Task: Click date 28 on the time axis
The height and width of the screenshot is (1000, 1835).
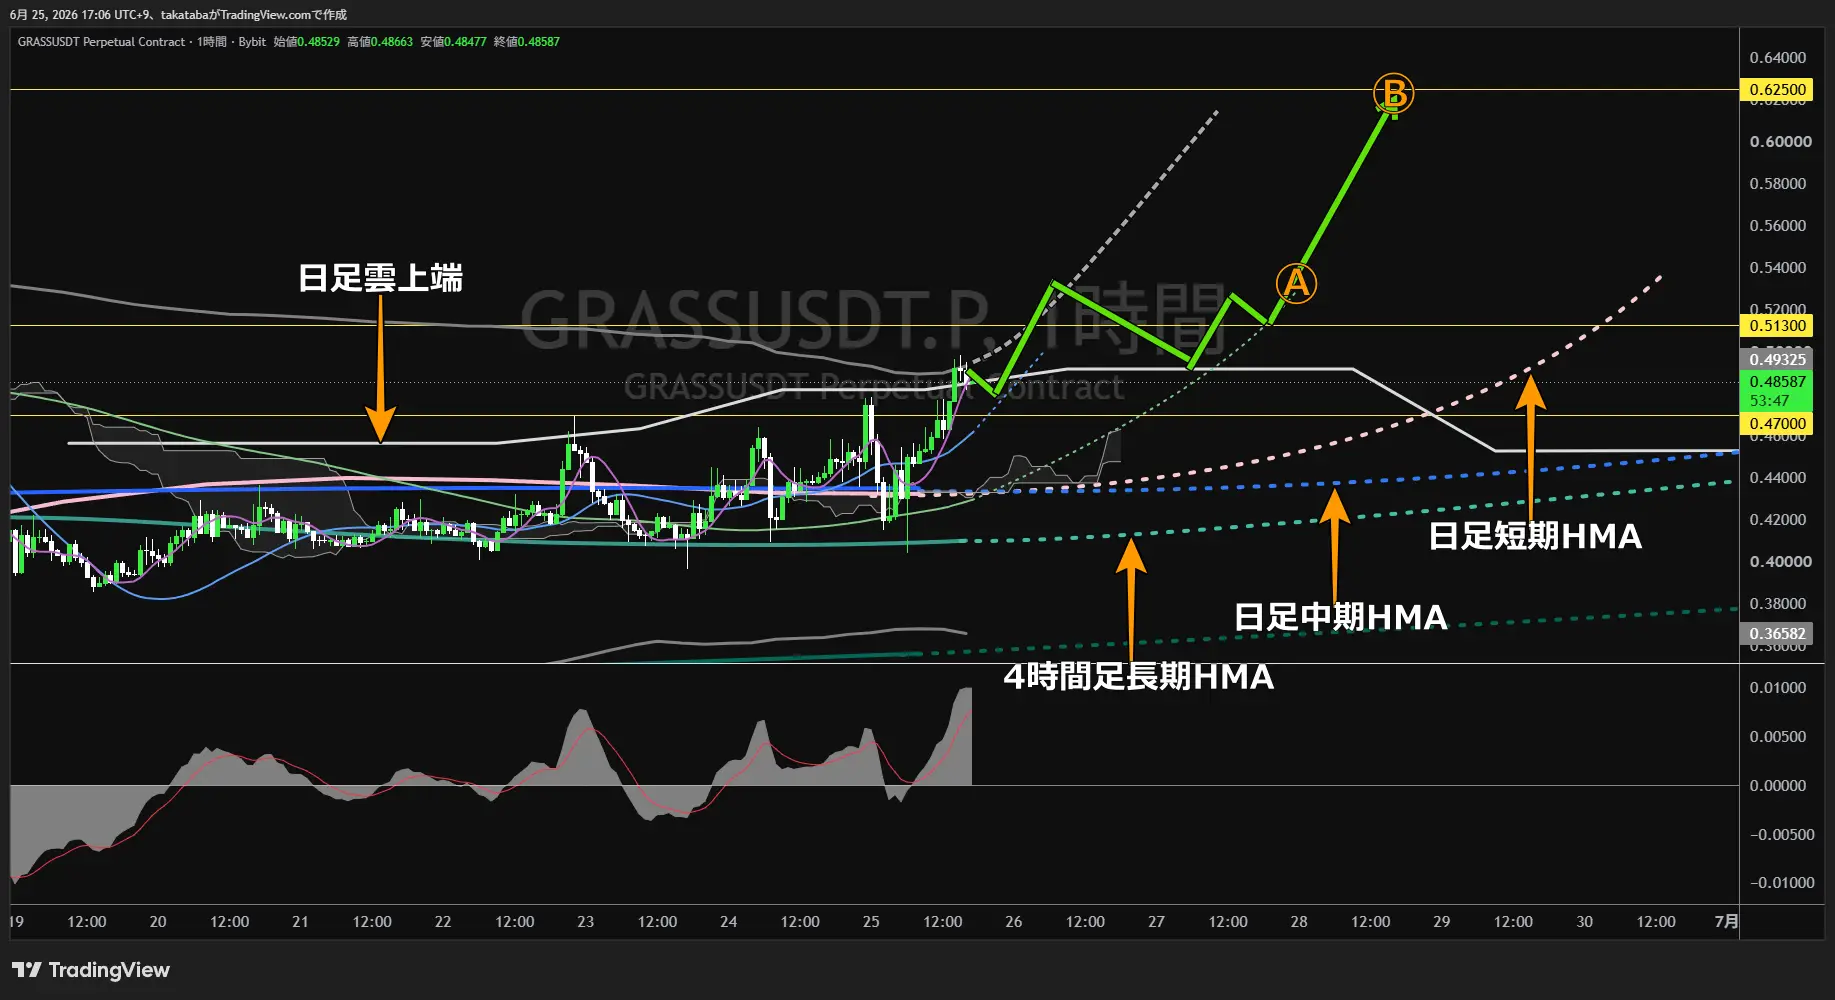Action: (1299, 922)
